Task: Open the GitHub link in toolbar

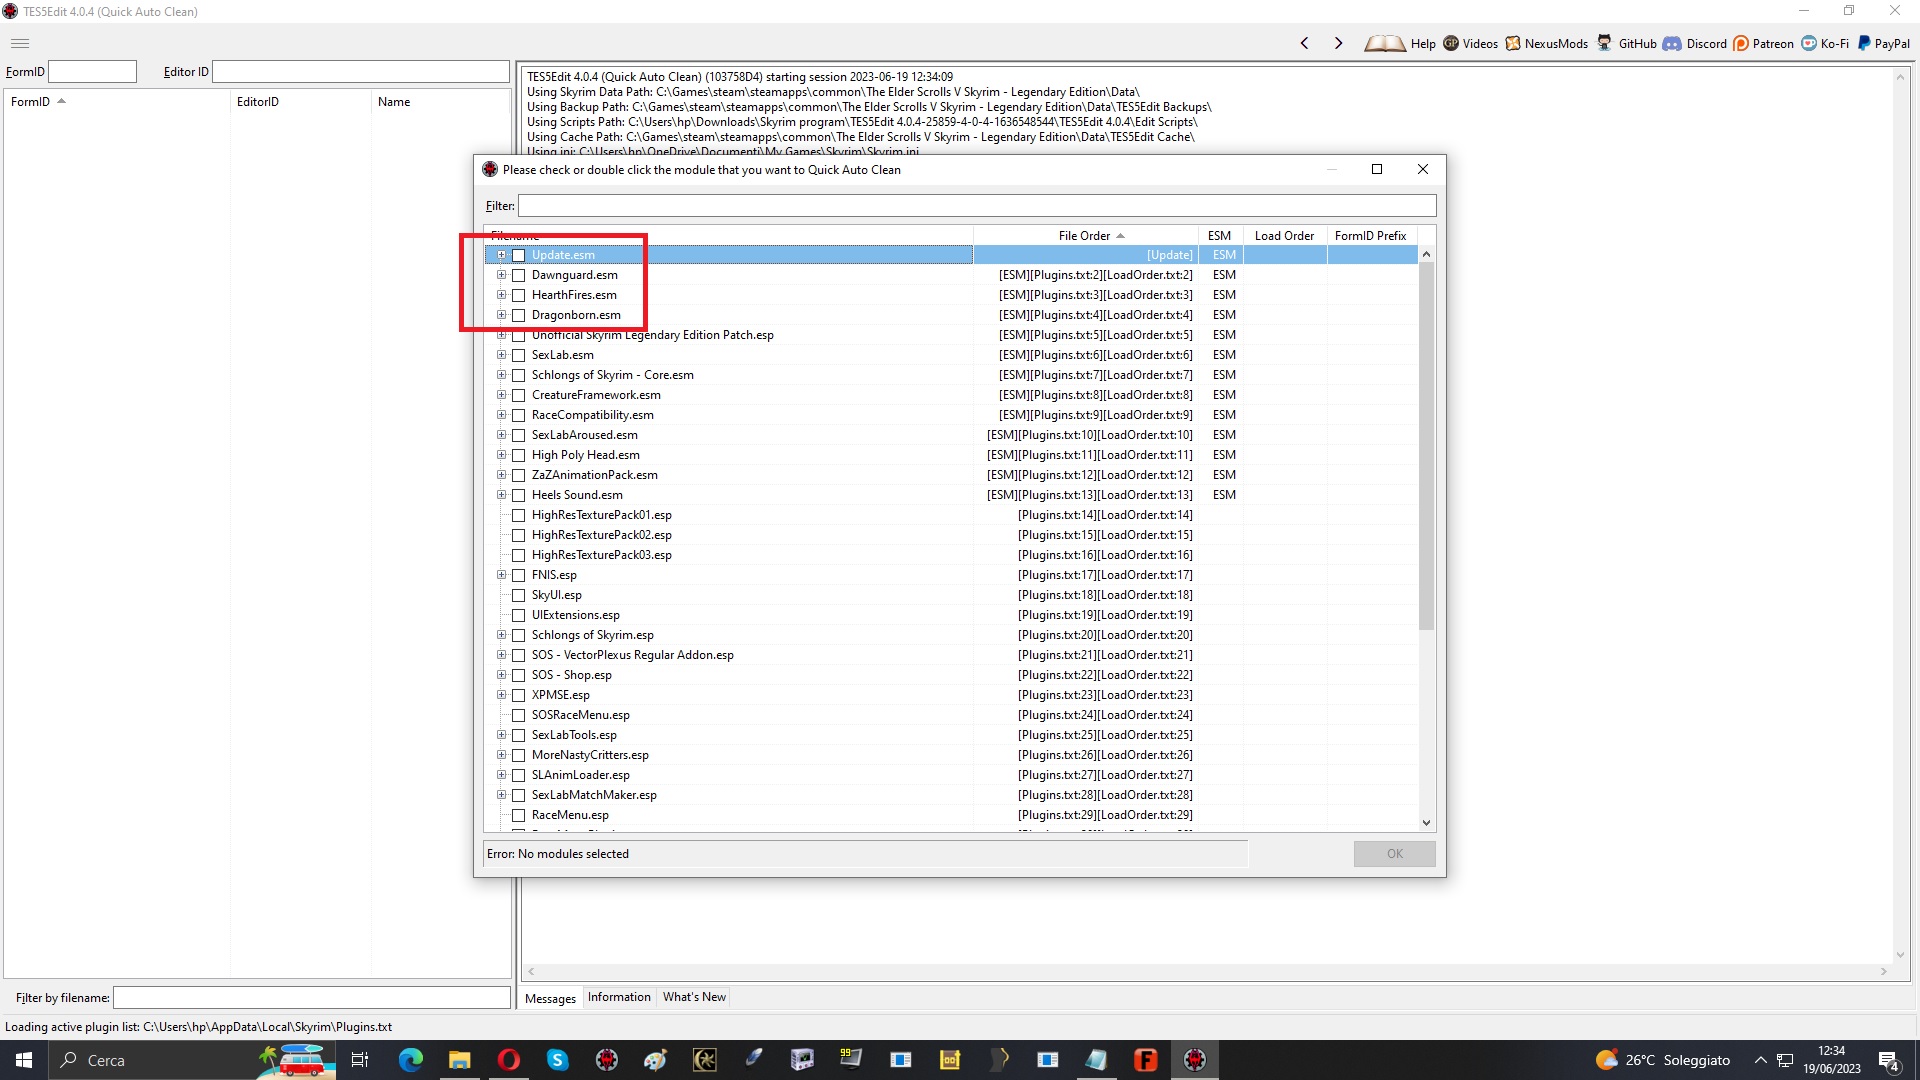Action: pyautogui.click(x=1626, y=43)
